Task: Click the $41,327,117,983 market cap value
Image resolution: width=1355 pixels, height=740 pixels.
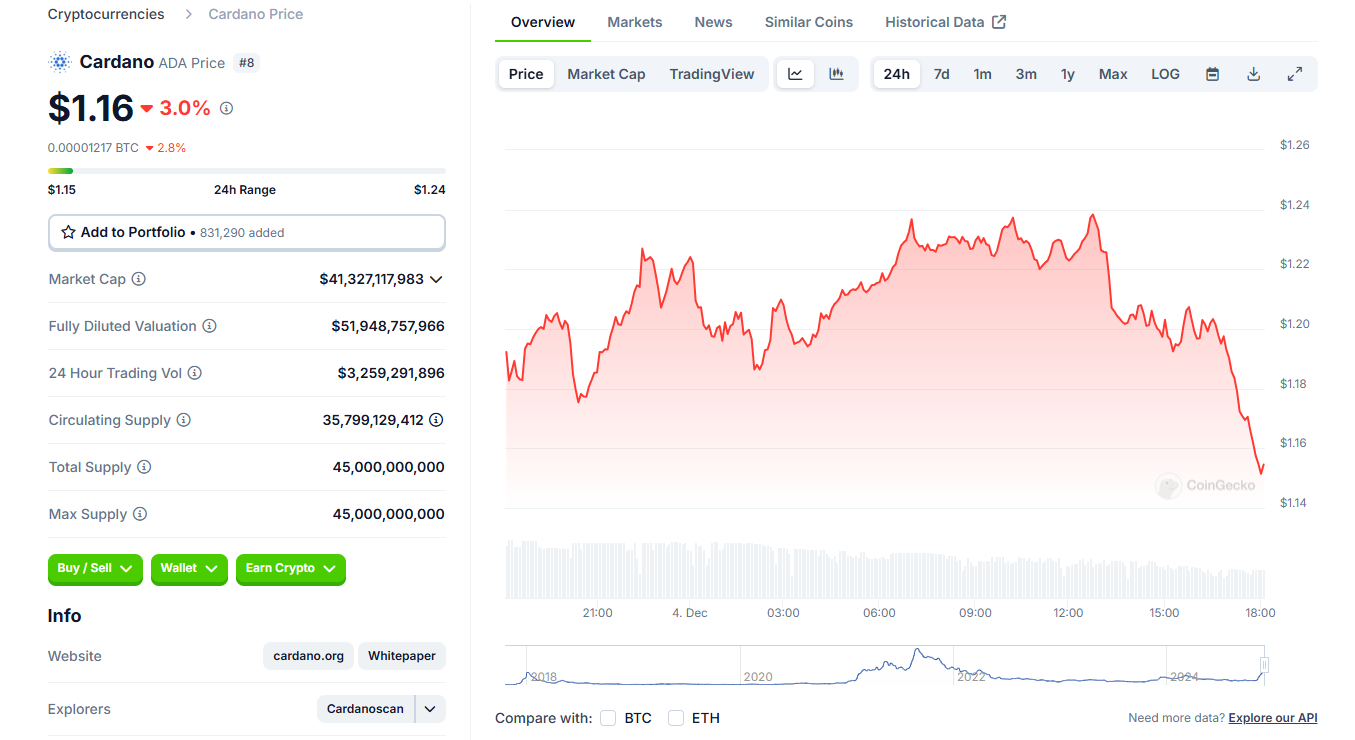Action: point(372,279)
